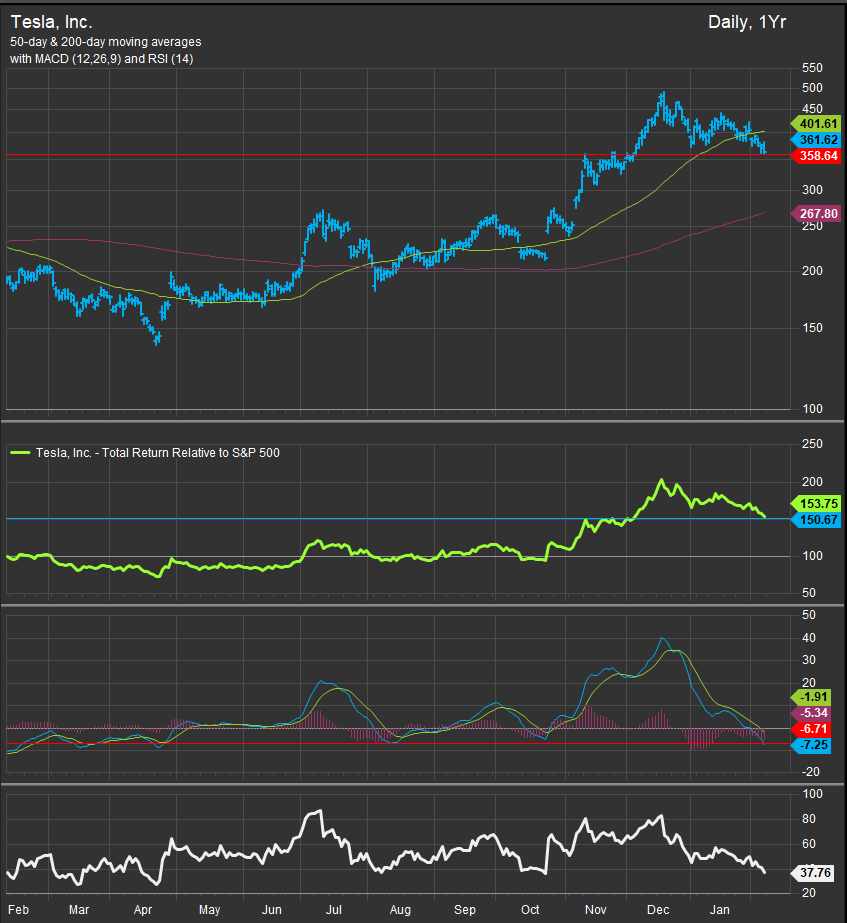This screenshot has width=847, height=923.
Task: Click the -20 label on the MACD axis
Action: (811, 772)
